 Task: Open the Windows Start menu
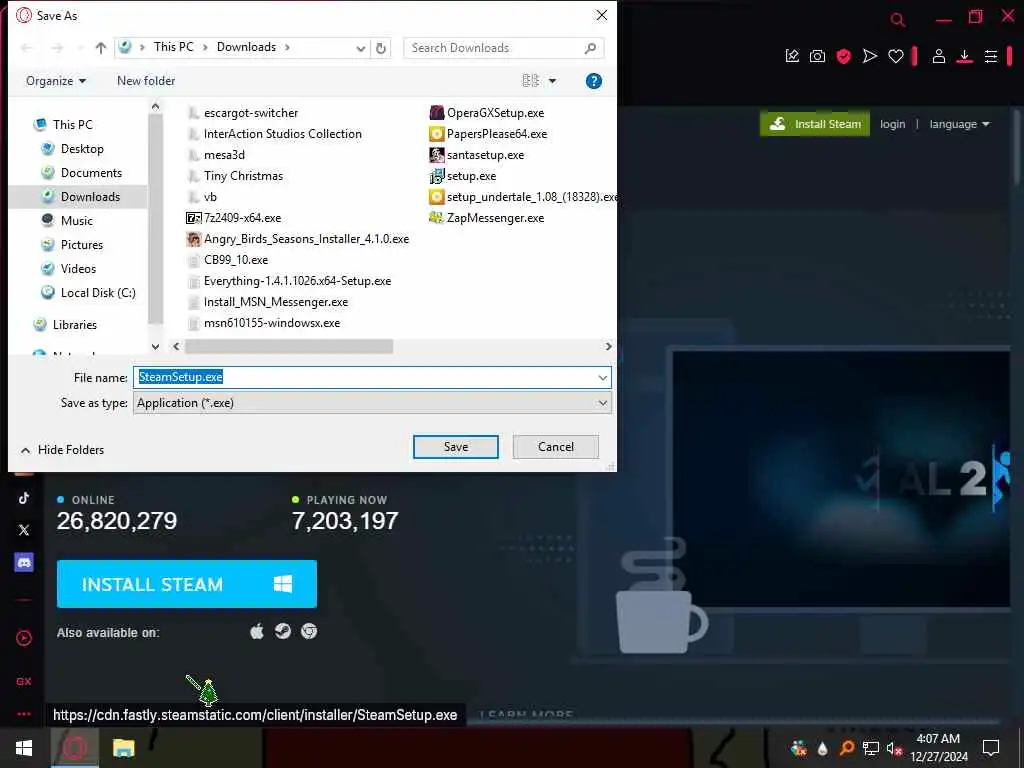tap(24, 748)
